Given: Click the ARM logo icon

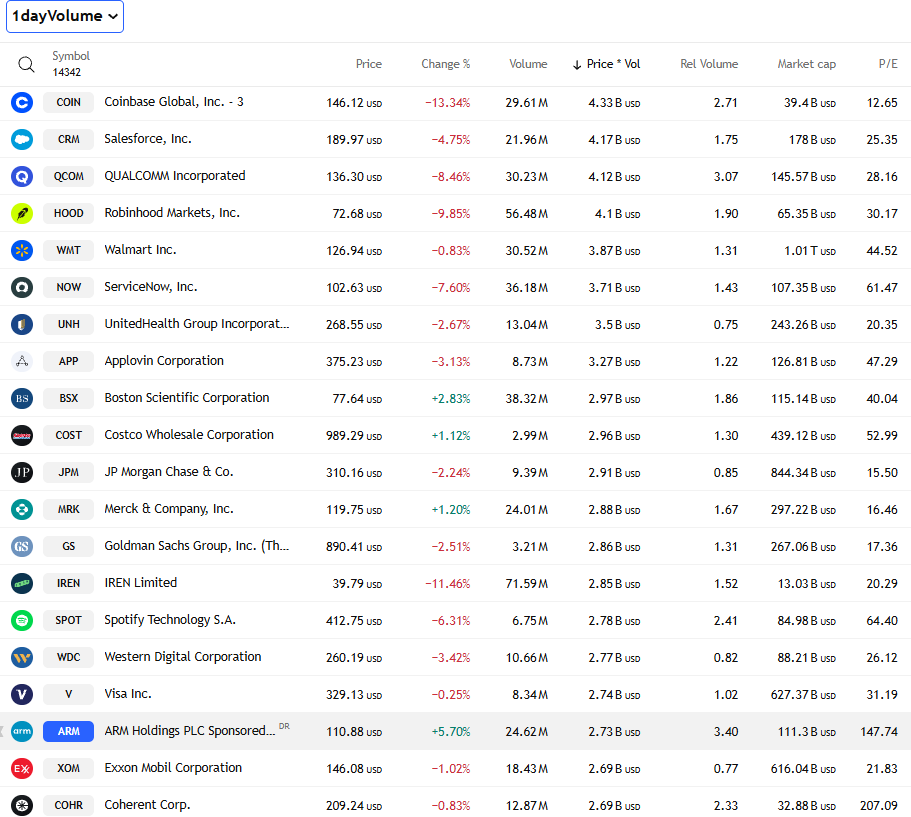Looking at the screenshot, I should [22, 732].
